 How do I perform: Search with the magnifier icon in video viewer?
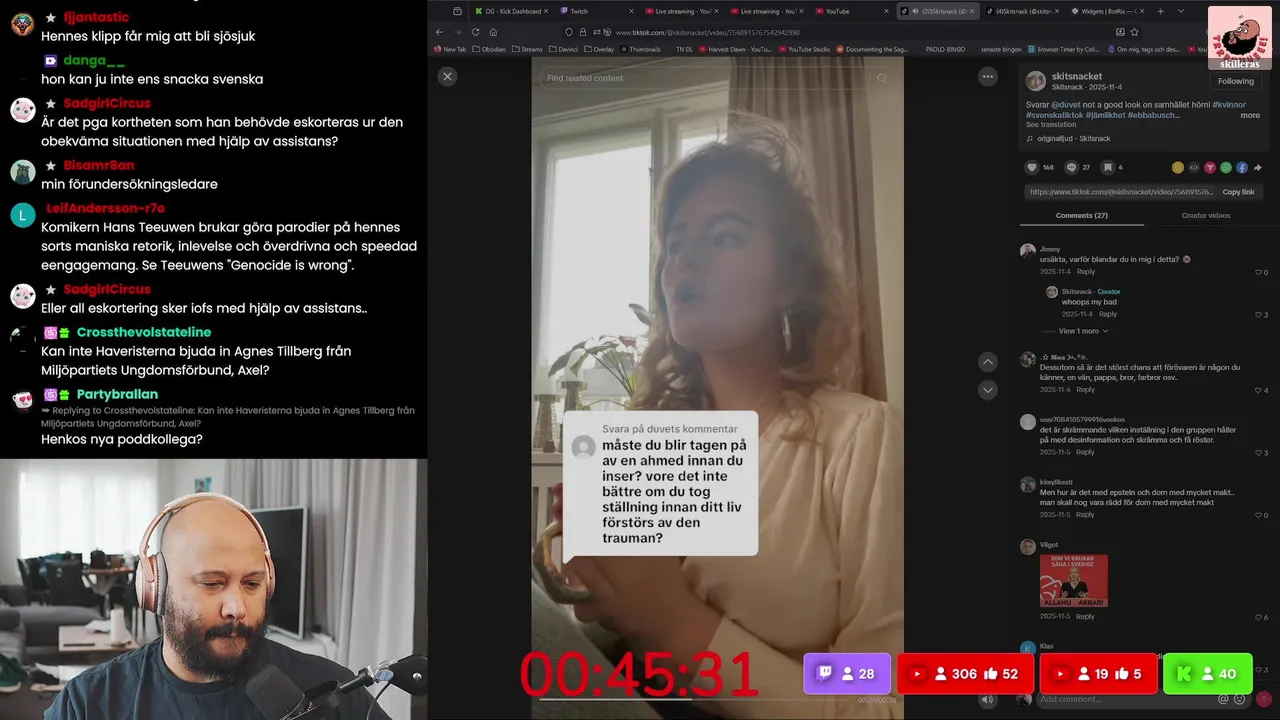tap(881, 78)
